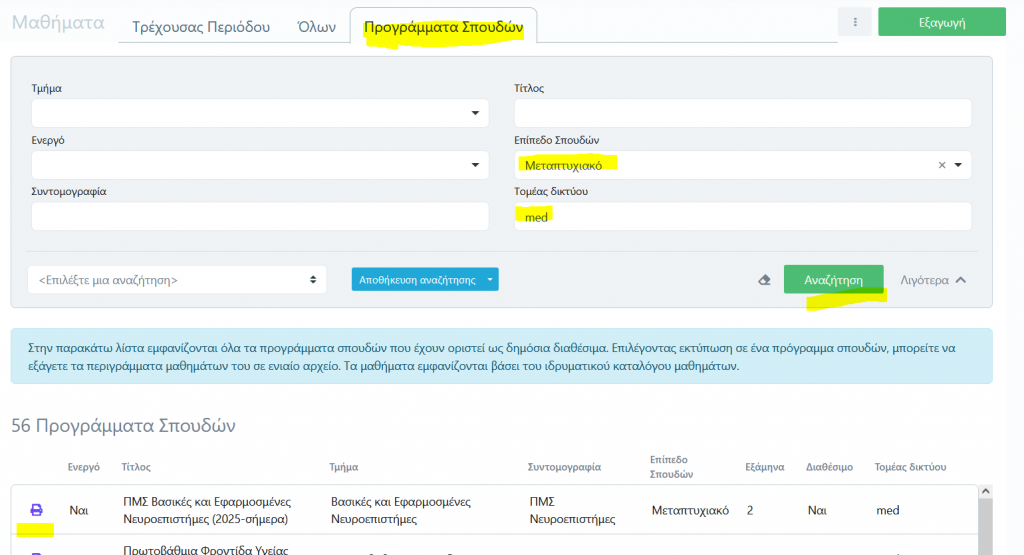
Task: Click the eraser clear-filters icon
Action: [x=765, y=280]
